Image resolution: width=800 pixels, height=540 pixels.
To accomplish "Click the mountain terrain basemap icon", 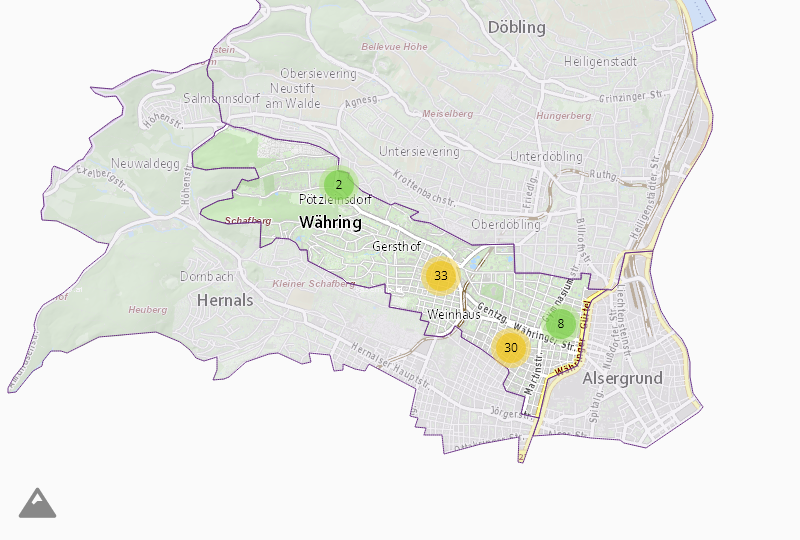I will coord(38,503).
